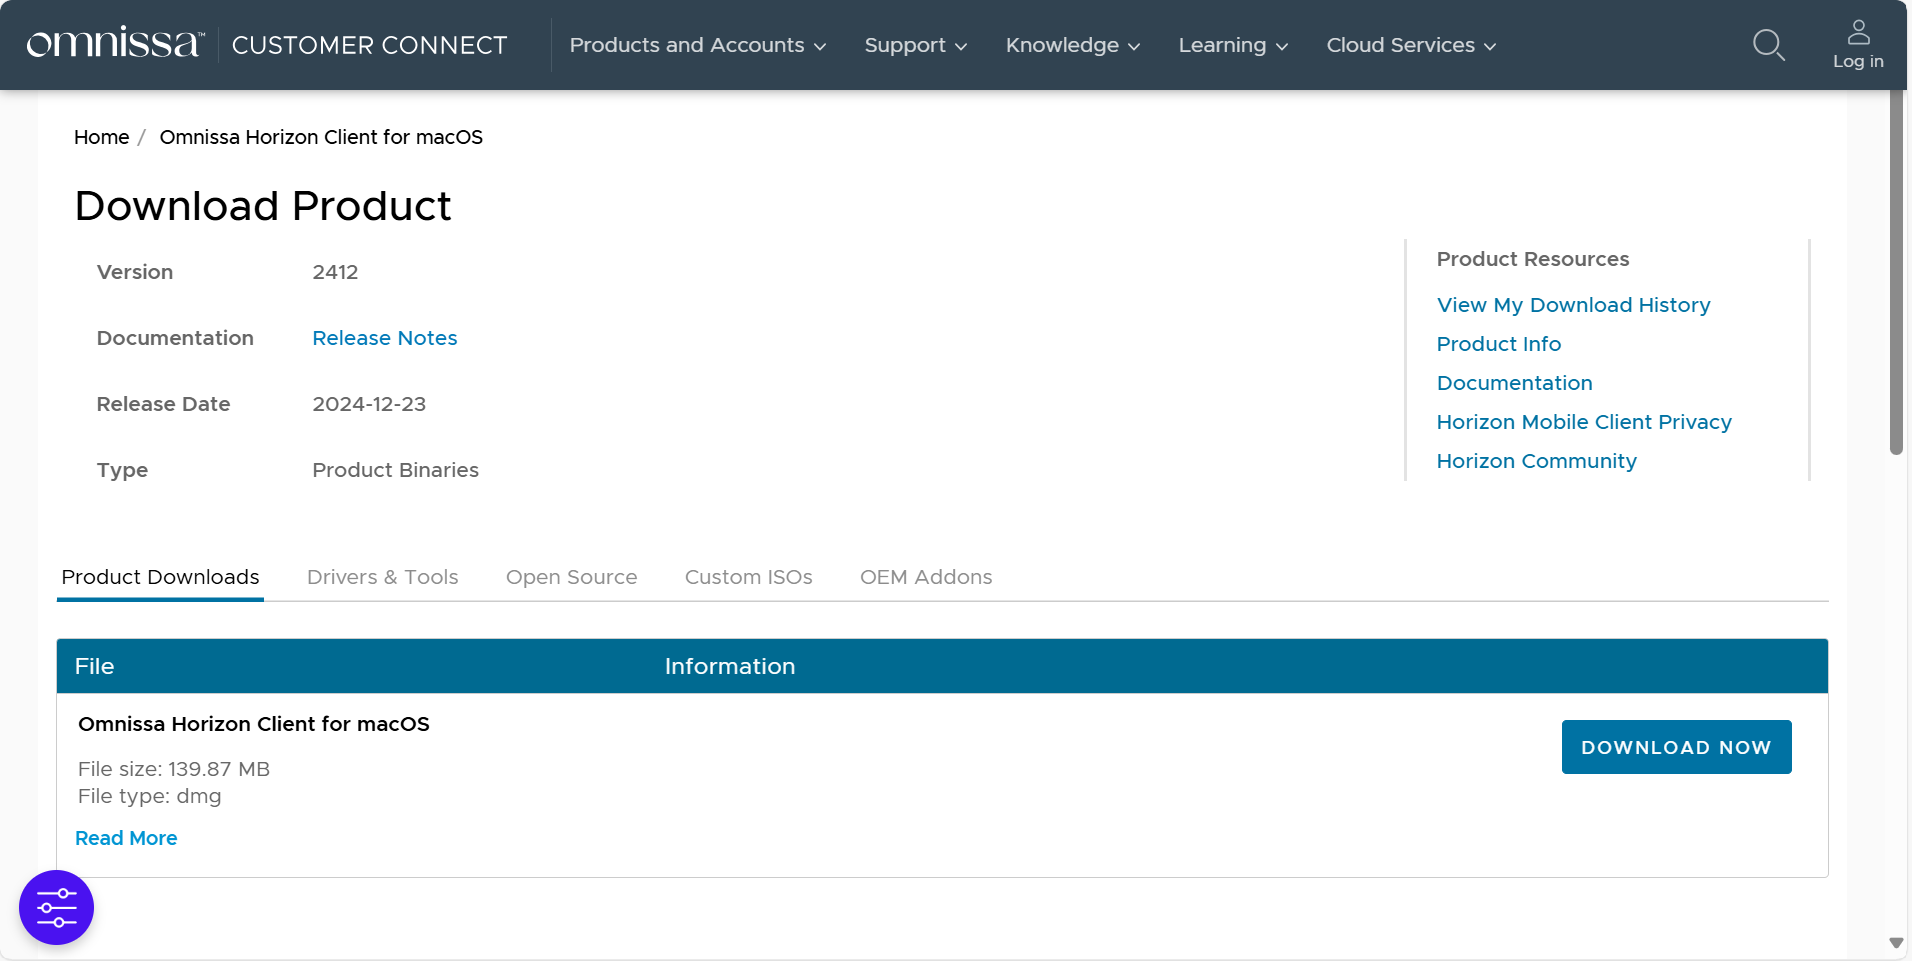The height and width of the screenshot is (961, 1912).
Task: Click the Product Binaries type value
Action: point(395,470)
